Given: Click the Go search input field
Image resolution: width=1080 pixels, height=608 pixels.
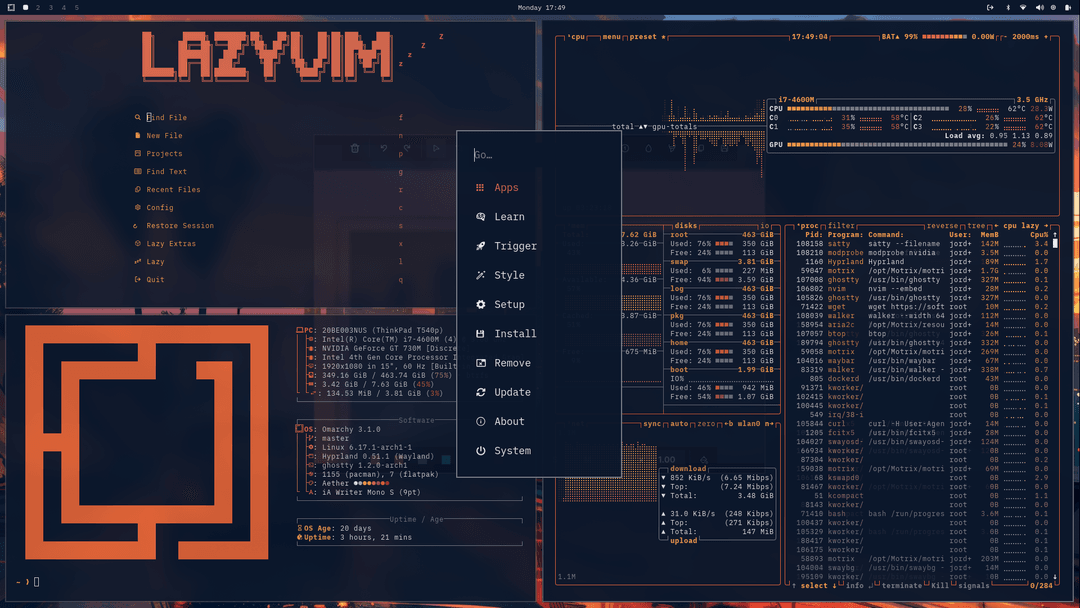Looking at the screenshot, I should coord(540,155).
